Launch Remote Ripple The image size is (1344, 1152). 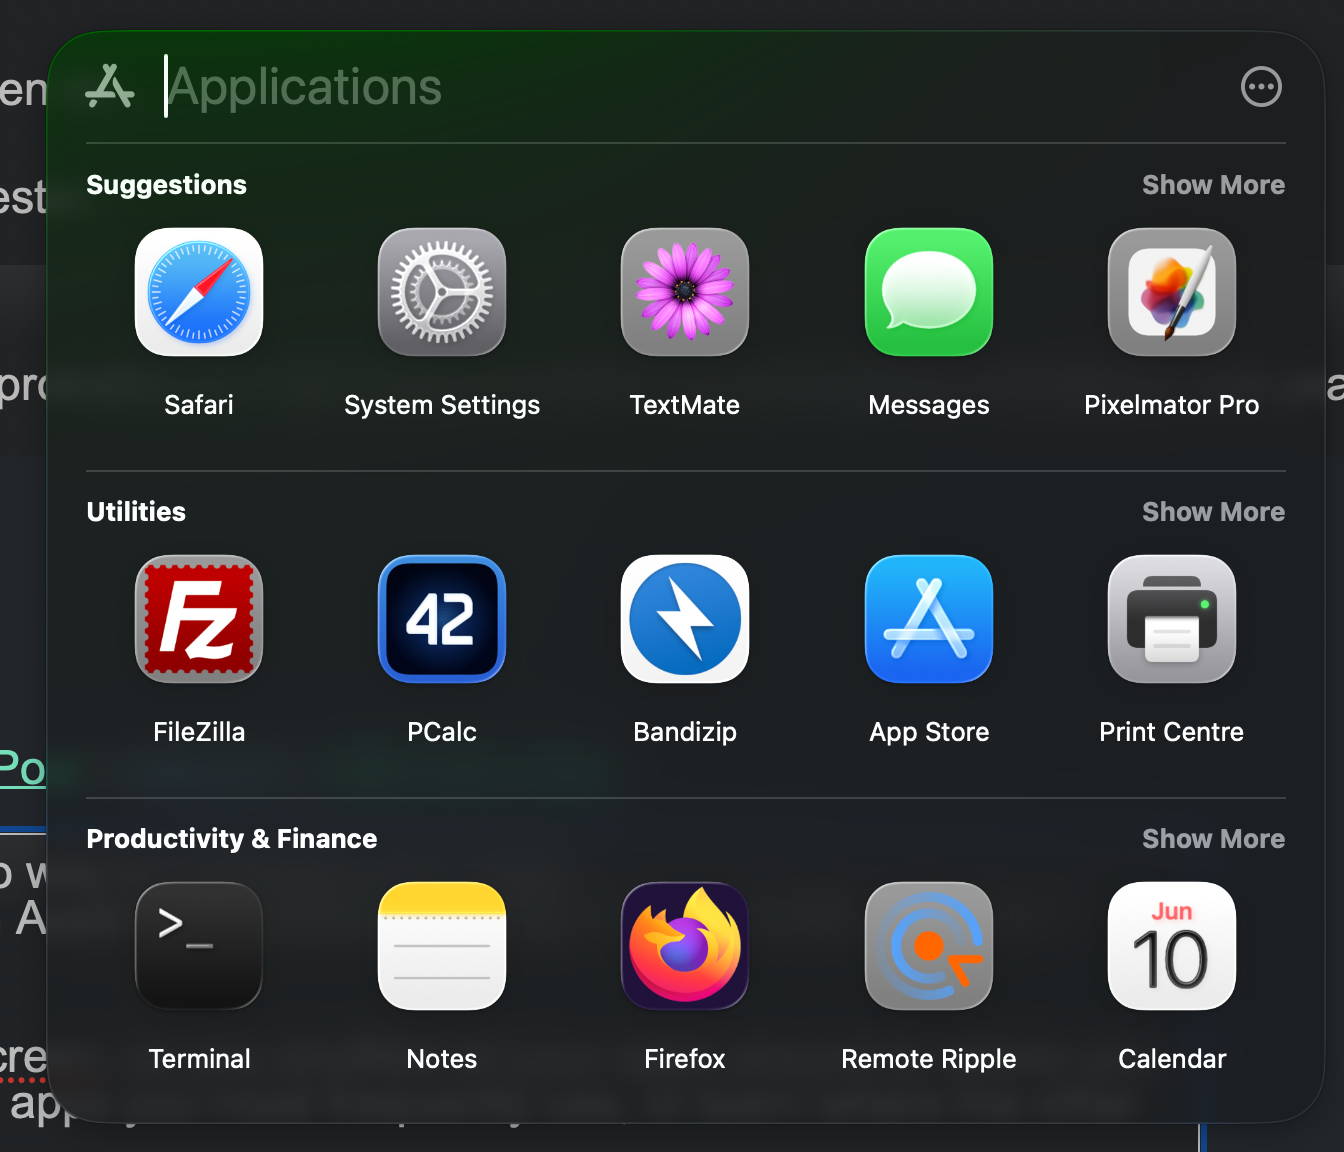coord(929,946)
